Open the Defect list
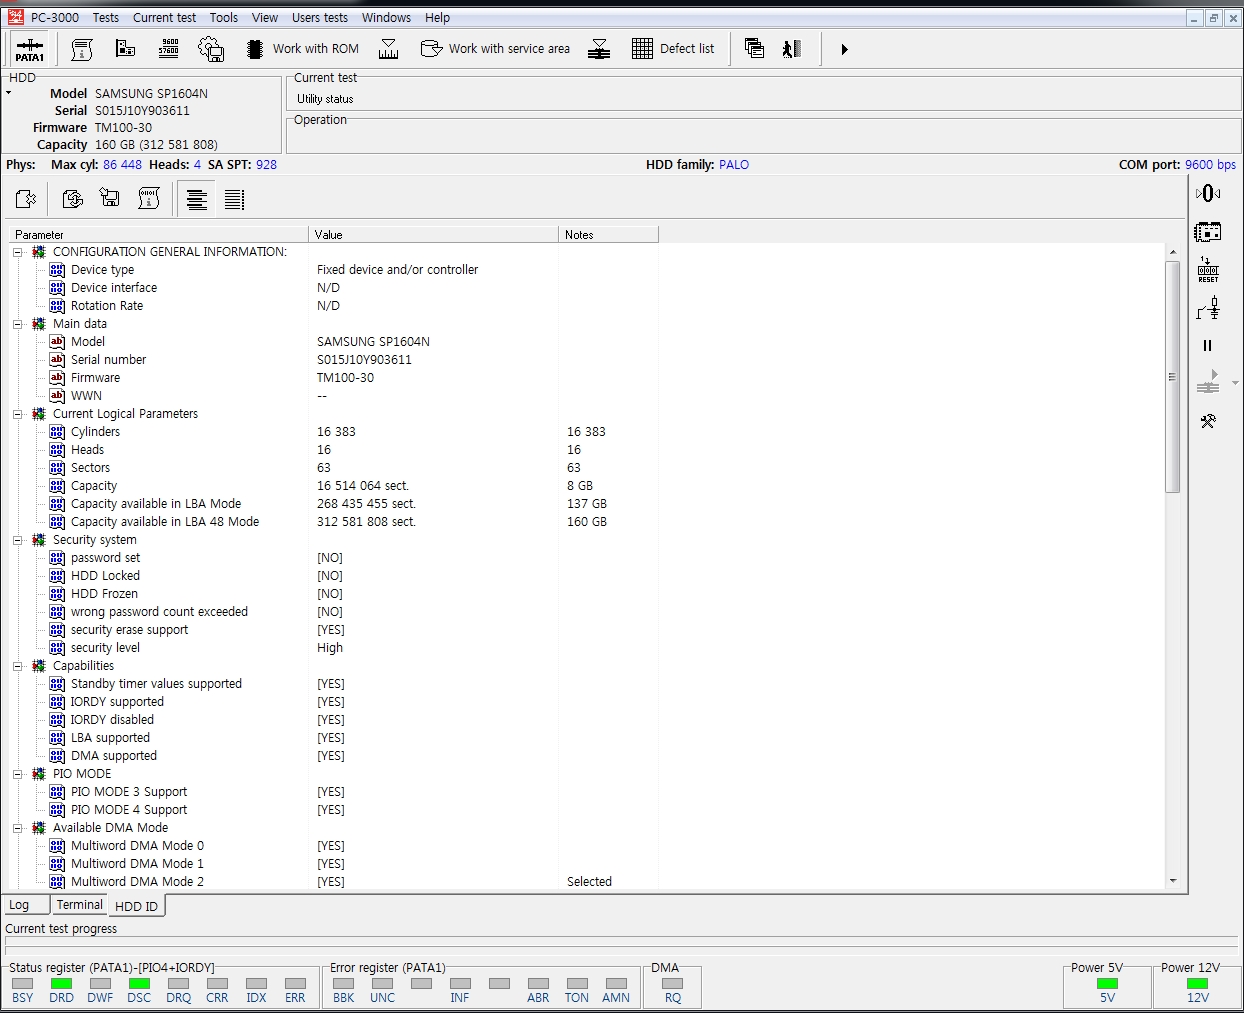The image size is (1244, 1013). click(x=673, y=49)
